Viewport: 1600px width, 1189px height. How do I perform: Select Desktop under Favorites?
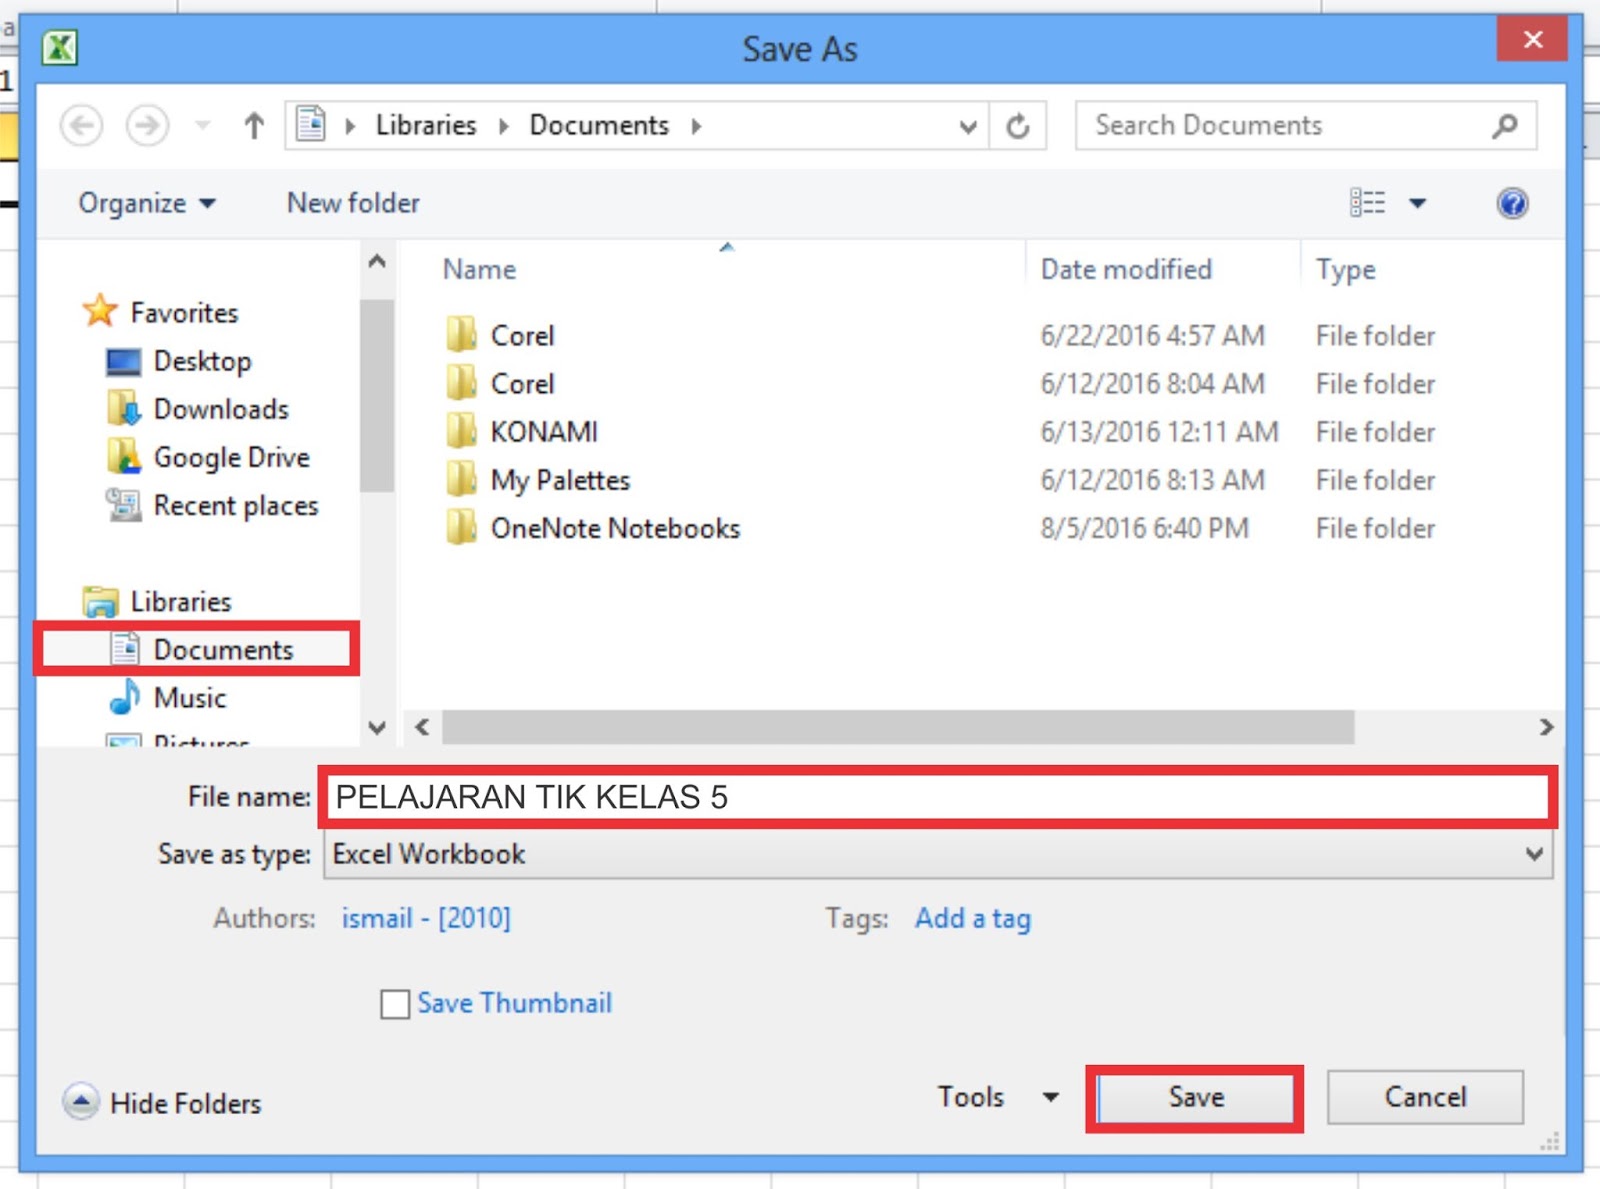pos(202,361)
